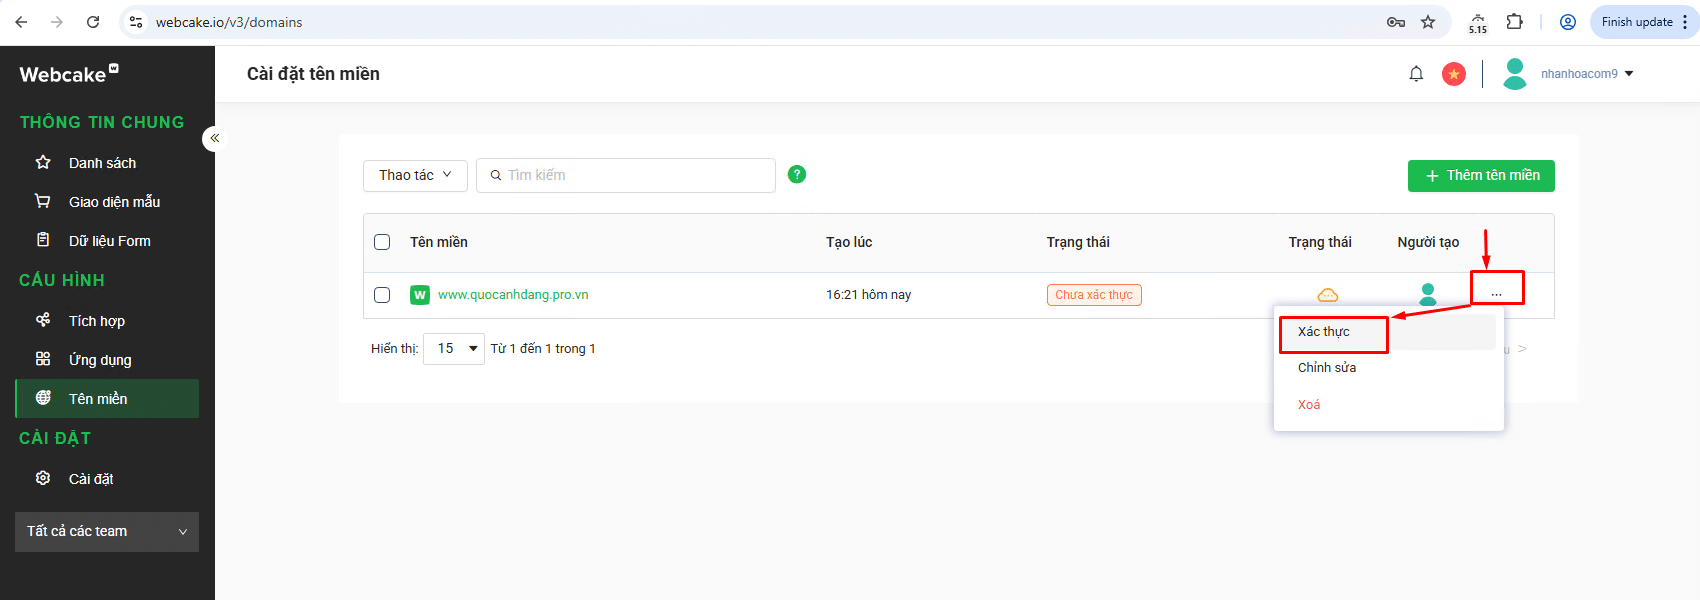Tick checkbox for www.quocanhdang.pro.vn row
The height and width of the screenshot is (600, 1700).
[382, 295]
